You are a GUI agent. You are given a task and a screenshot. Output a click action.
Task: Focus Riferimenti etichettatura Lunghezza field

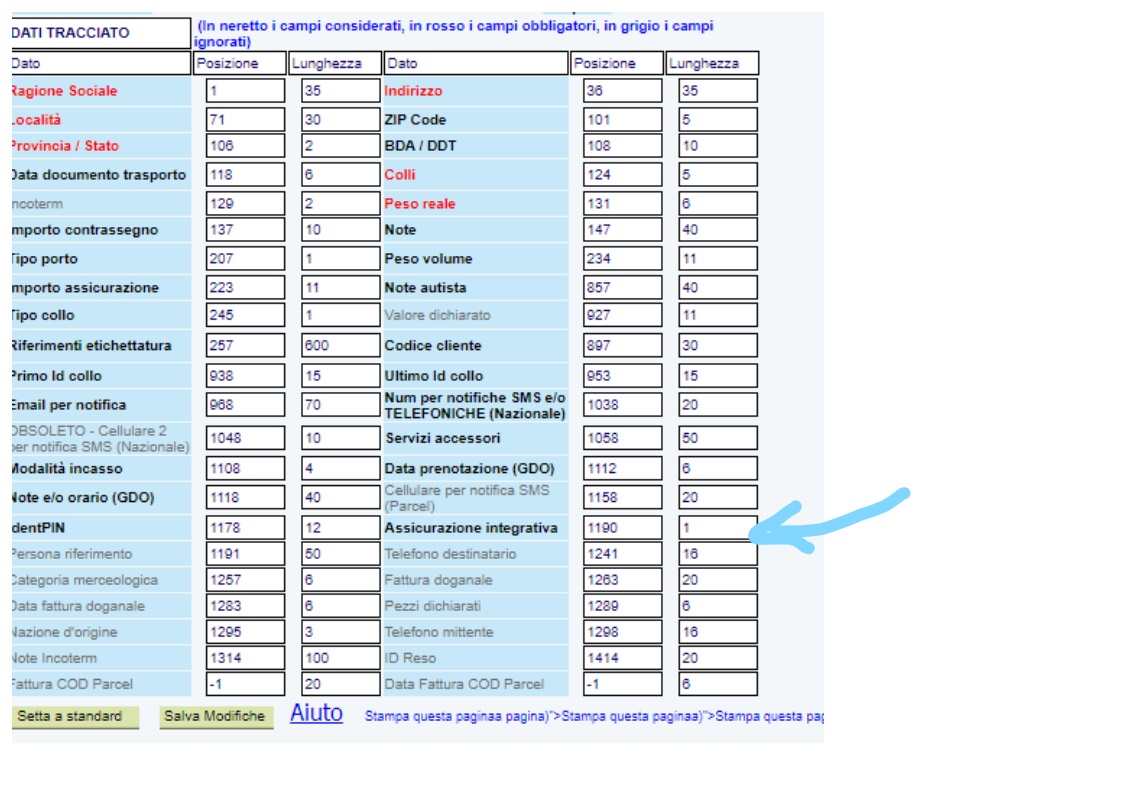pos(341,346)
